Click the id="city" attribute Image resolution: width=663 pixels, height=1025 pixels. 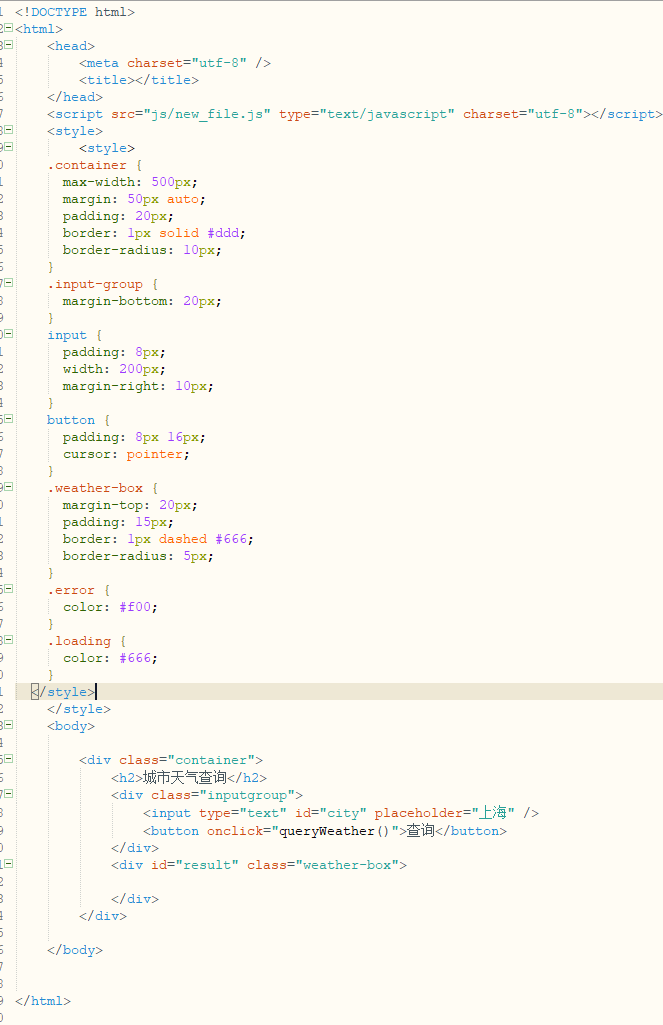(x=330, y=813)
